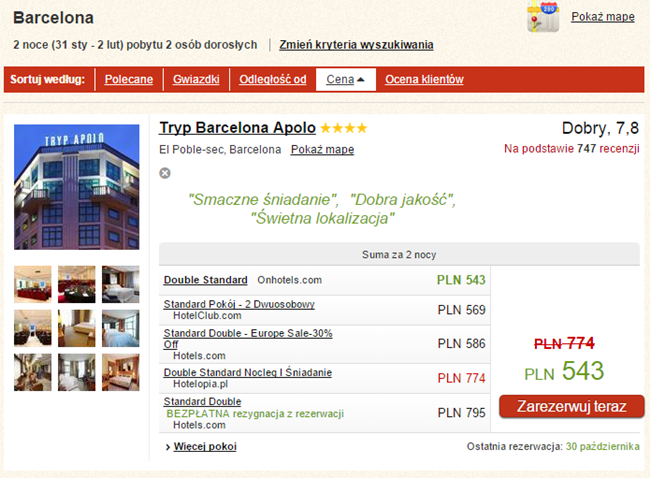Click the four-star rating of Tryp Barcelona Apolo
Image resolution: width=650 pixels, height=478 pixels.
(344, 128)
